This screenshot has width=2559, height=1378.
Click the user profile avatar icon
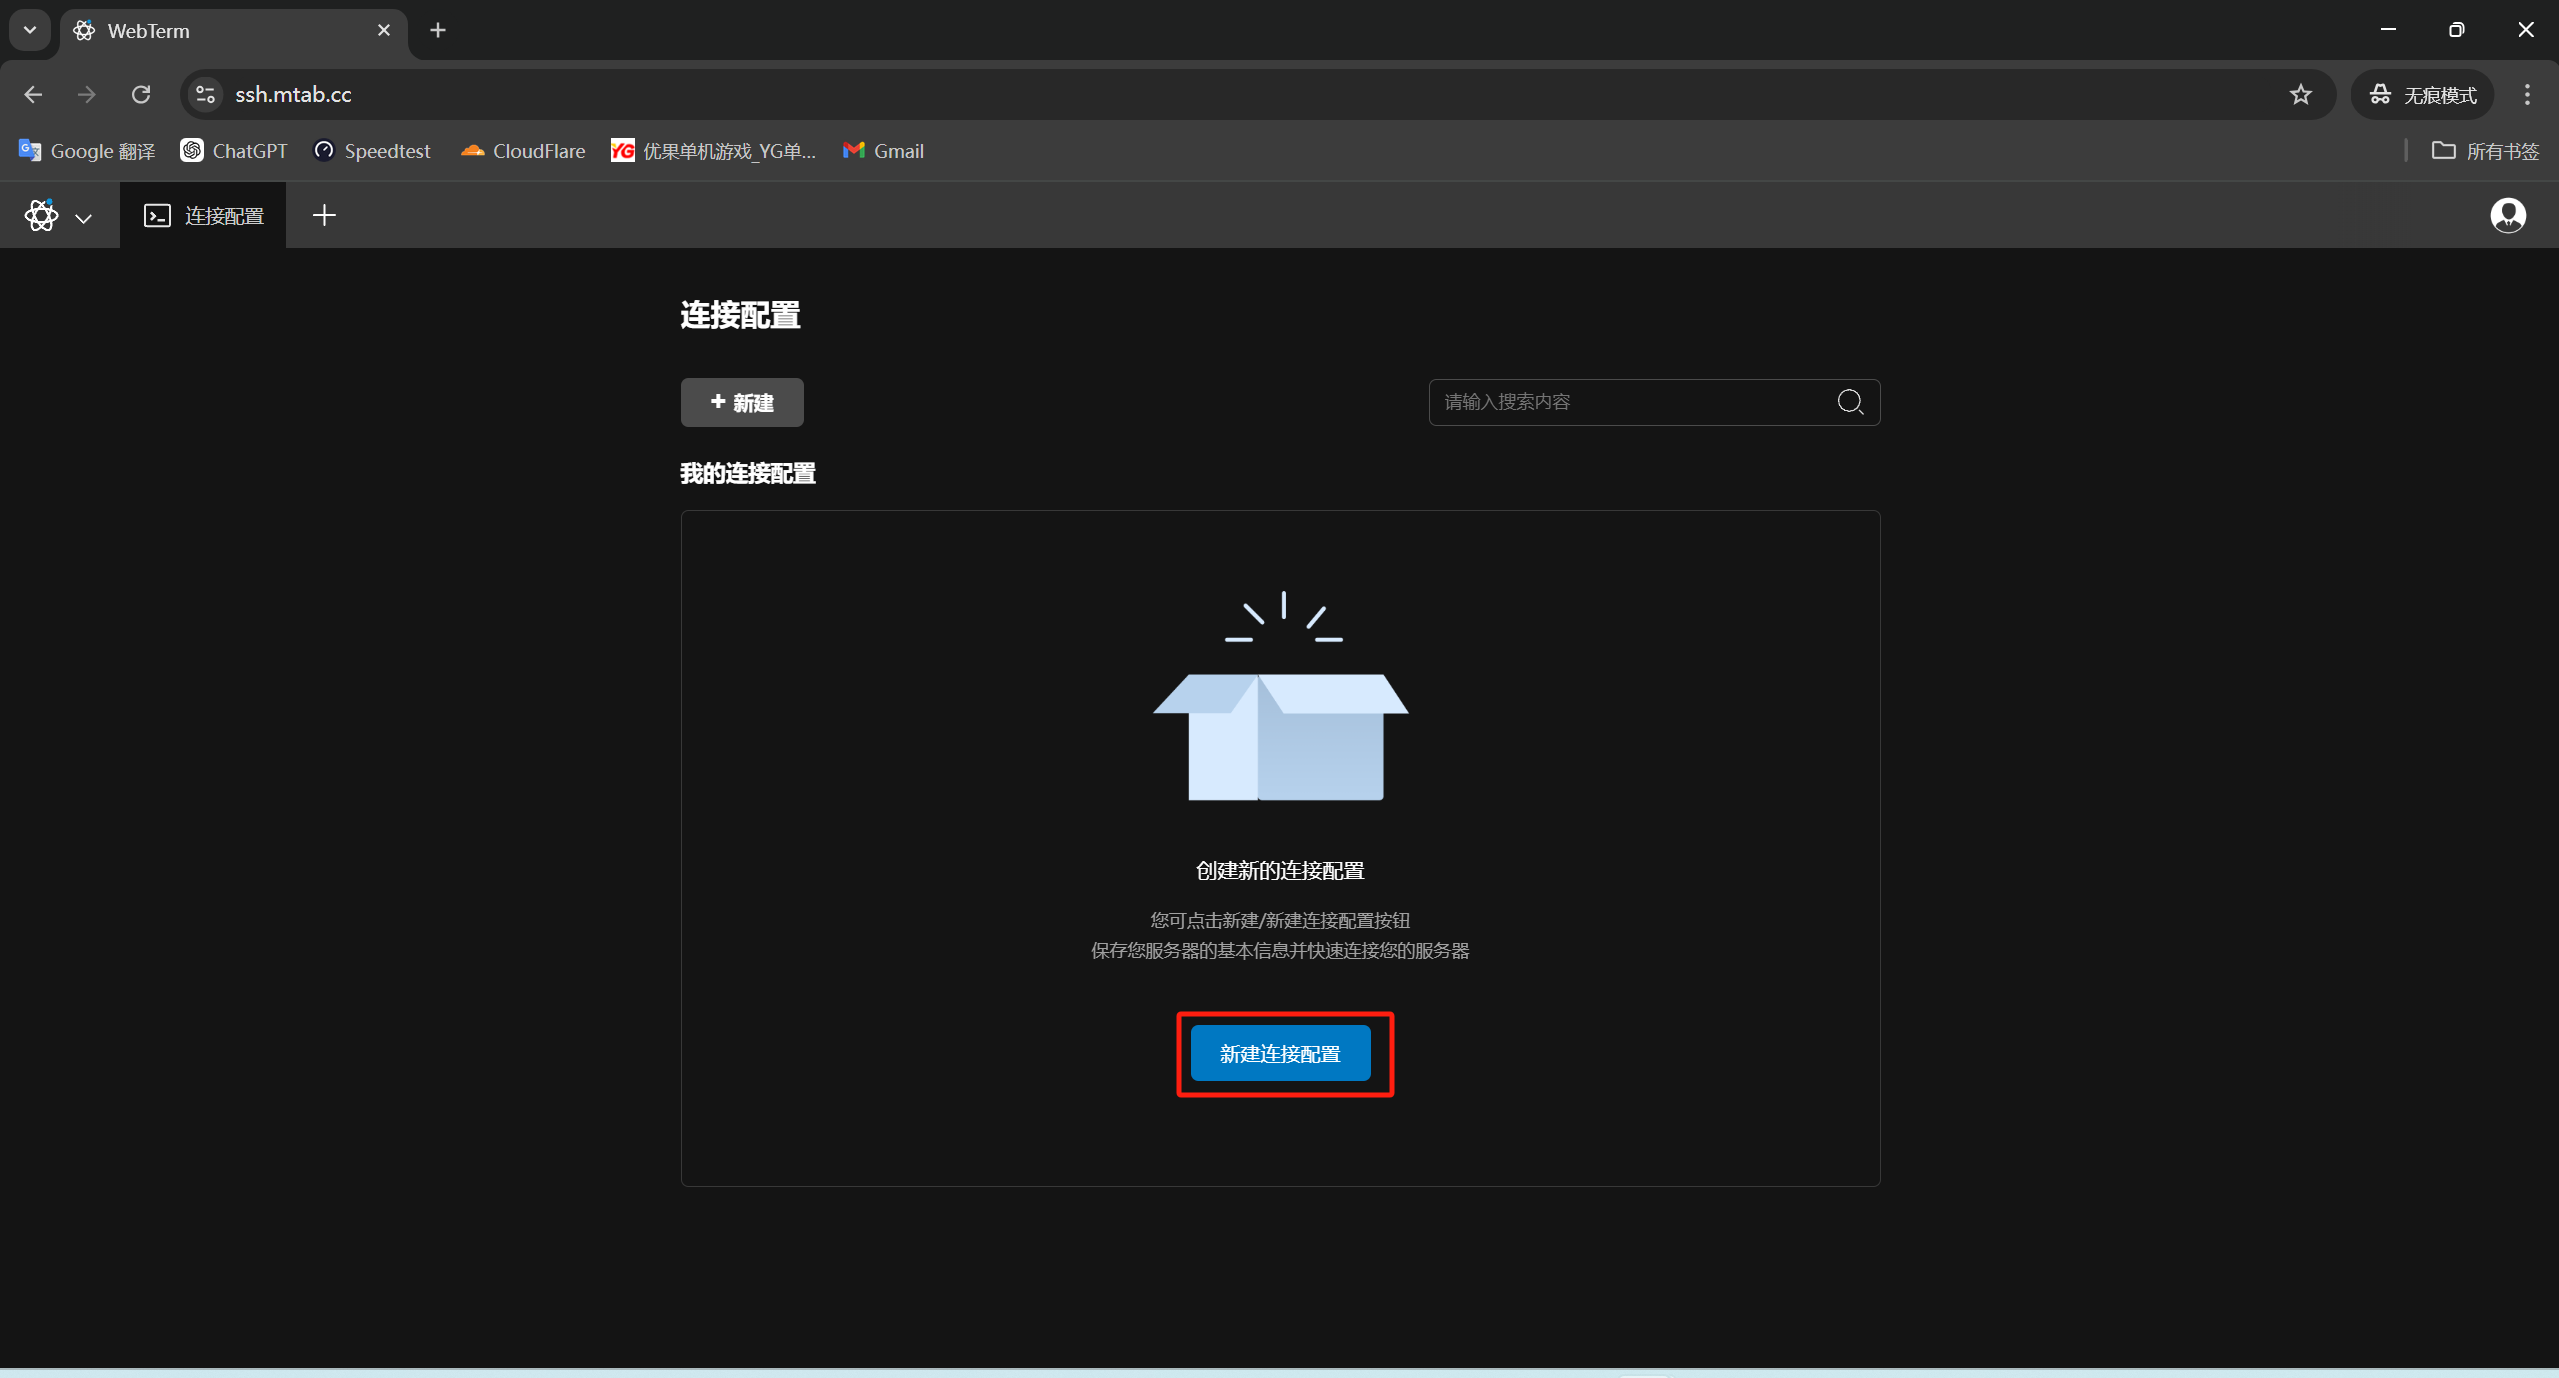pyautogui.click(x=2507, y=216)
